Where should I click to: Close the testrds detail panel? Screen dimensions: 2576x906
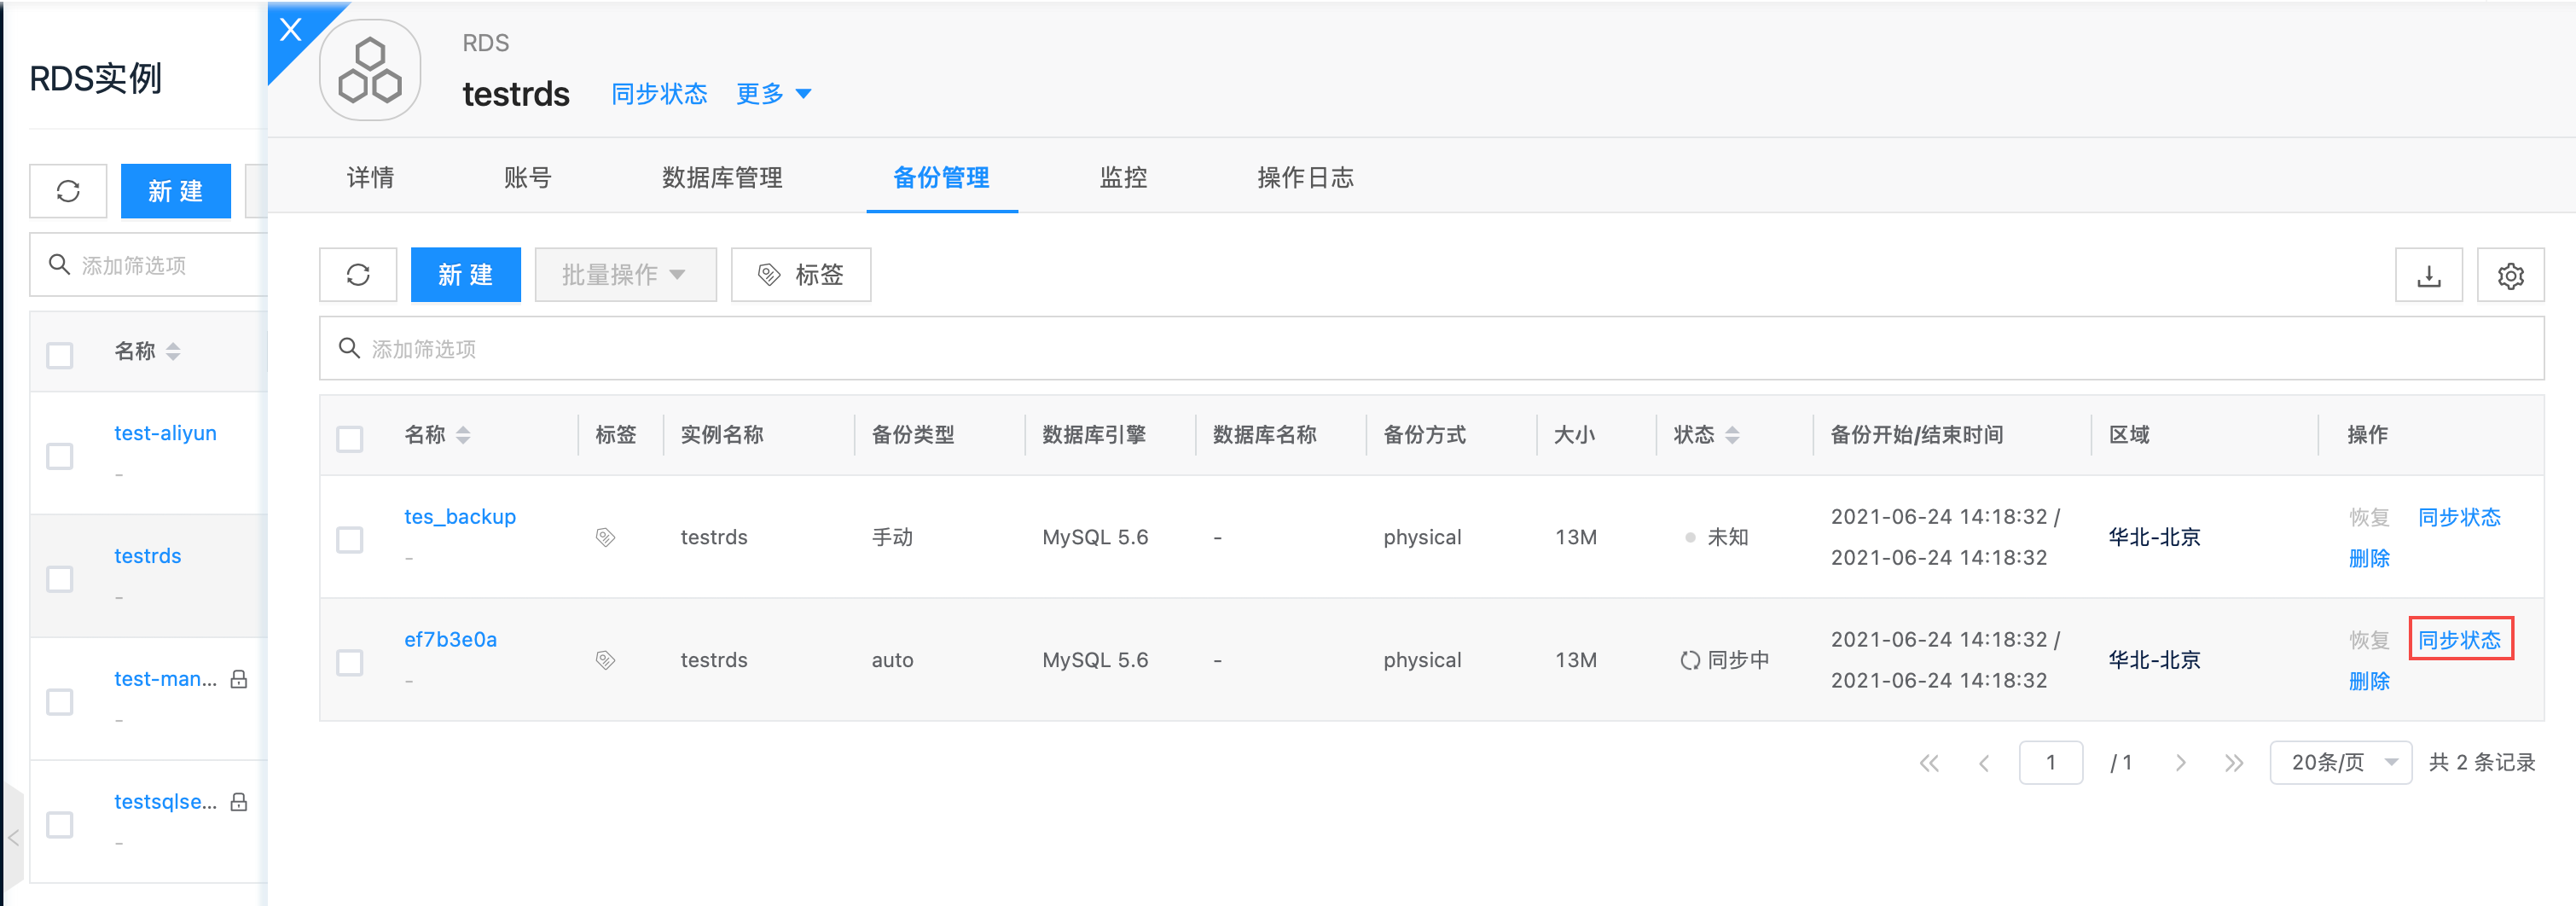[x=291, y=30]
